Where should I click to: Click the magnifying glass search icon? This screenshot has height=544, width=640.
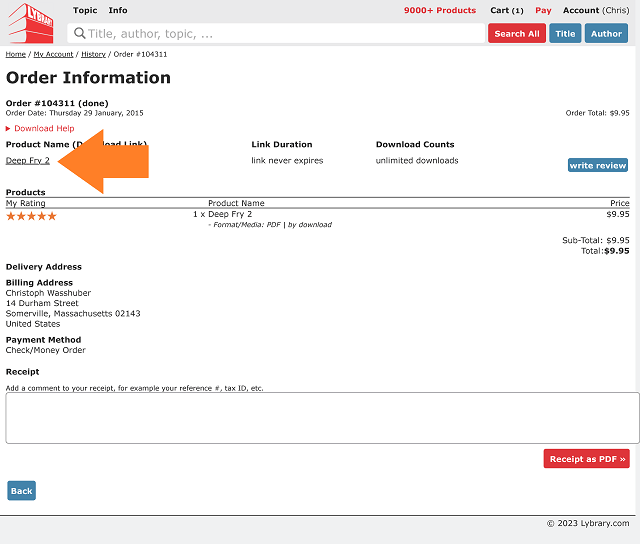pyautogui.click(x=80, y=34)
